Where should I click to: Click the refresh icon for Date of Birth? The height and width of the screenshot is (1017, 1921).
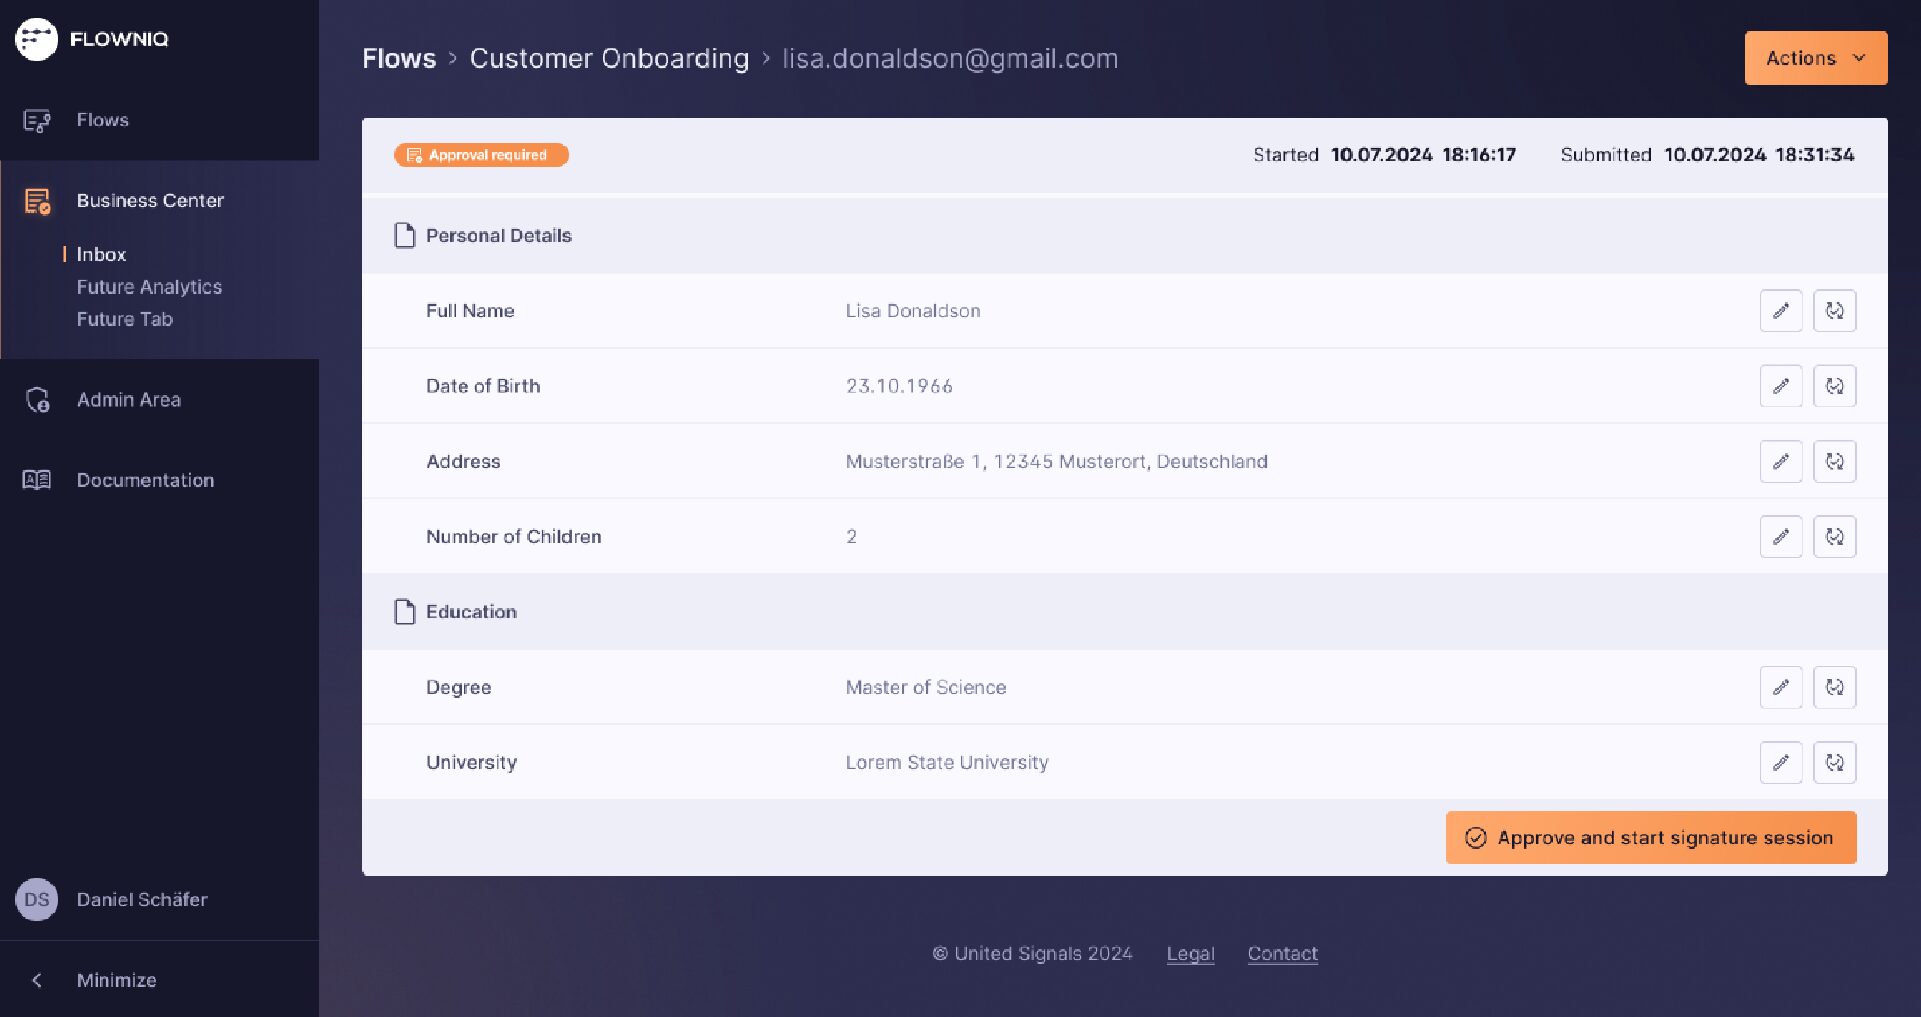[x=1834, y=386]
